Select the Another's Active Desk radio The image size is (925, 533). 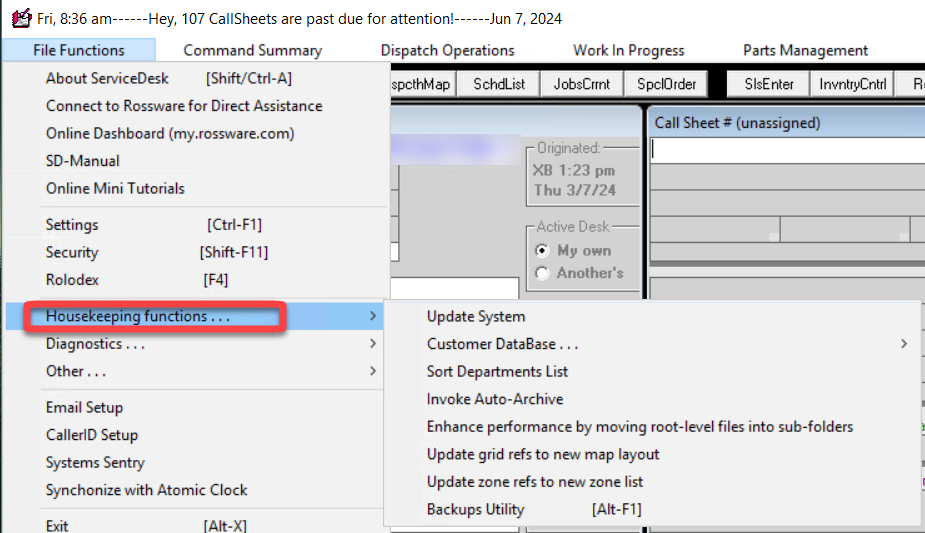coord(542,273)
